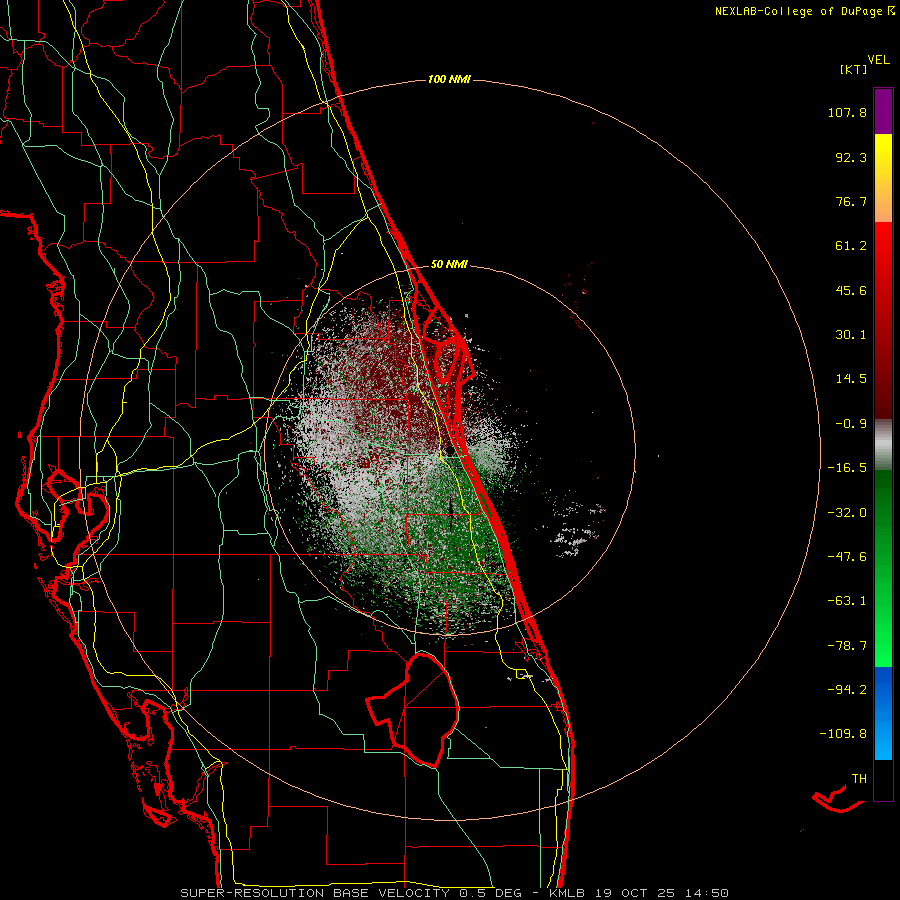Click the -109.8 scale value

tap(843, 734)
